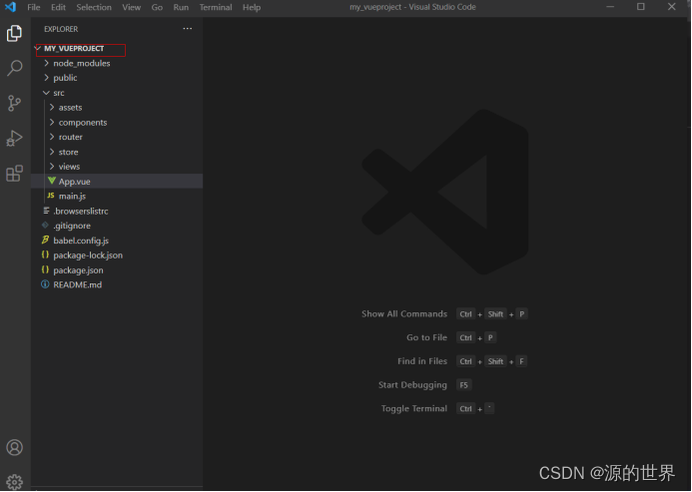Click the node_modules folder name
Viewport: 692px width, 492px height.
point(82,63)
